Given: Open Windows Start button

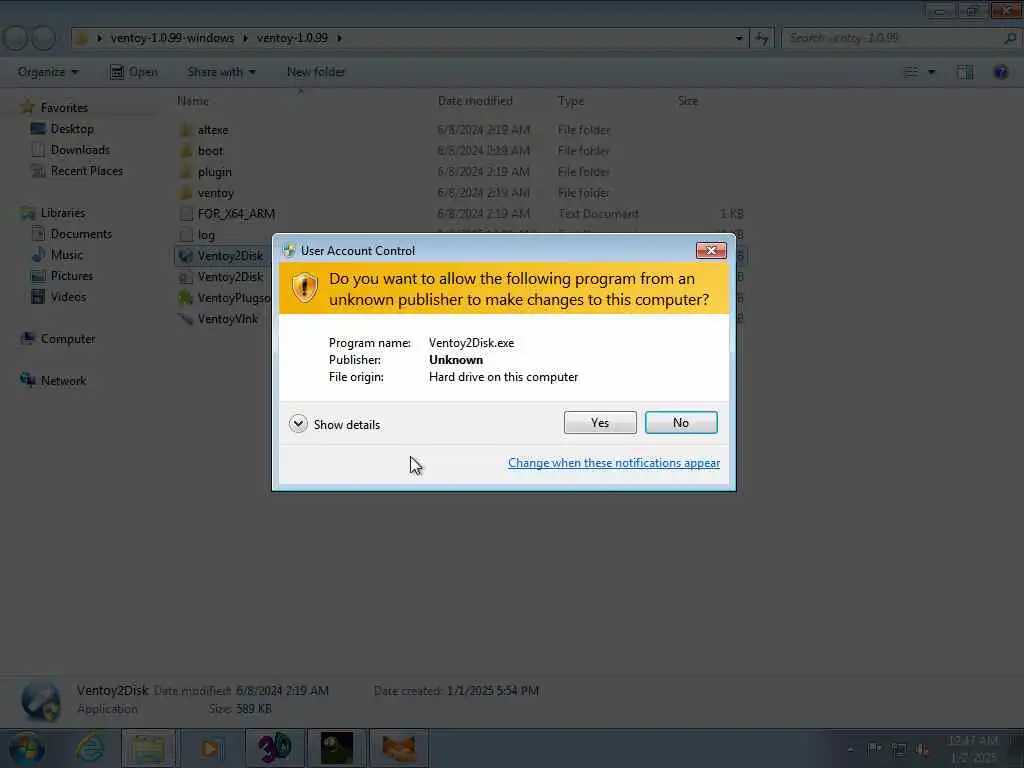Looking at the screenshot, I should 26,748.
